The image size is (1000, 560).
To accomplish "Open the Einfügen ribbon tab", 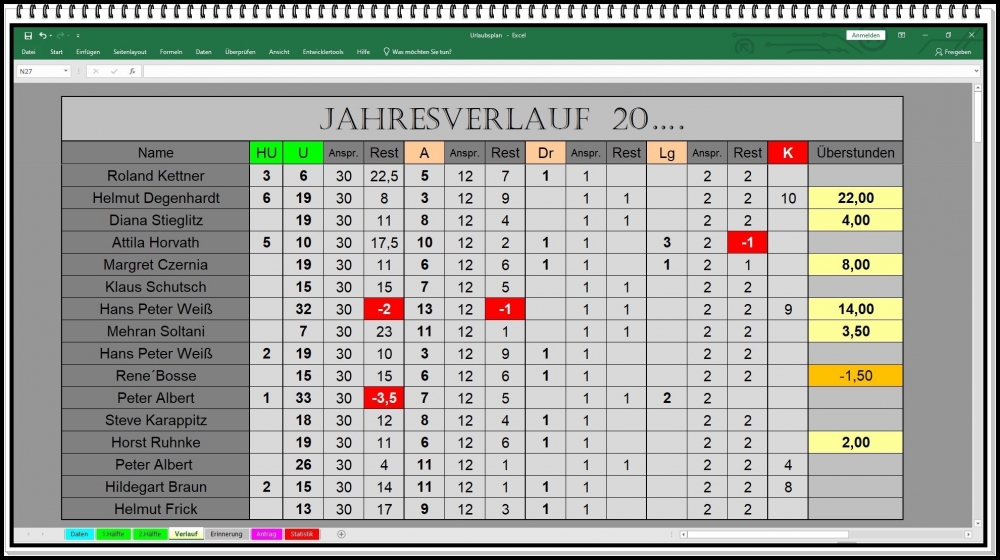I will tap(88, 52).
